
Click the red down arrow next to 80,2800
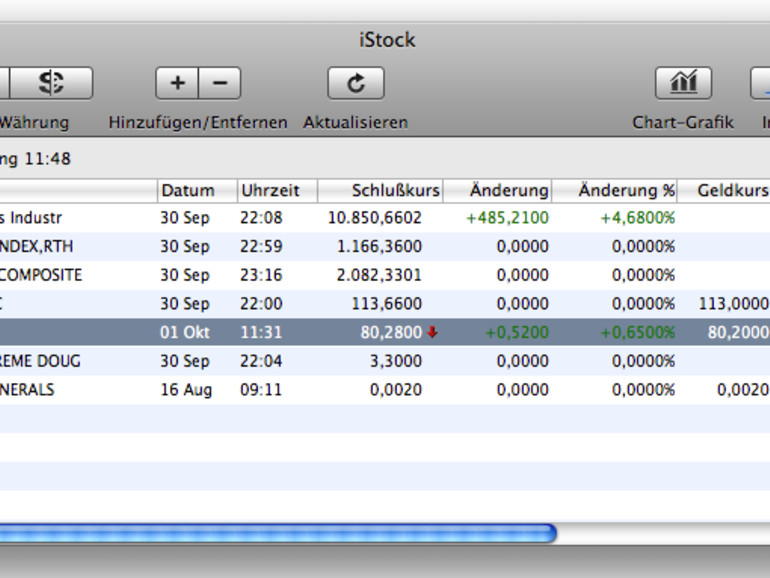(x=432, y=332)
